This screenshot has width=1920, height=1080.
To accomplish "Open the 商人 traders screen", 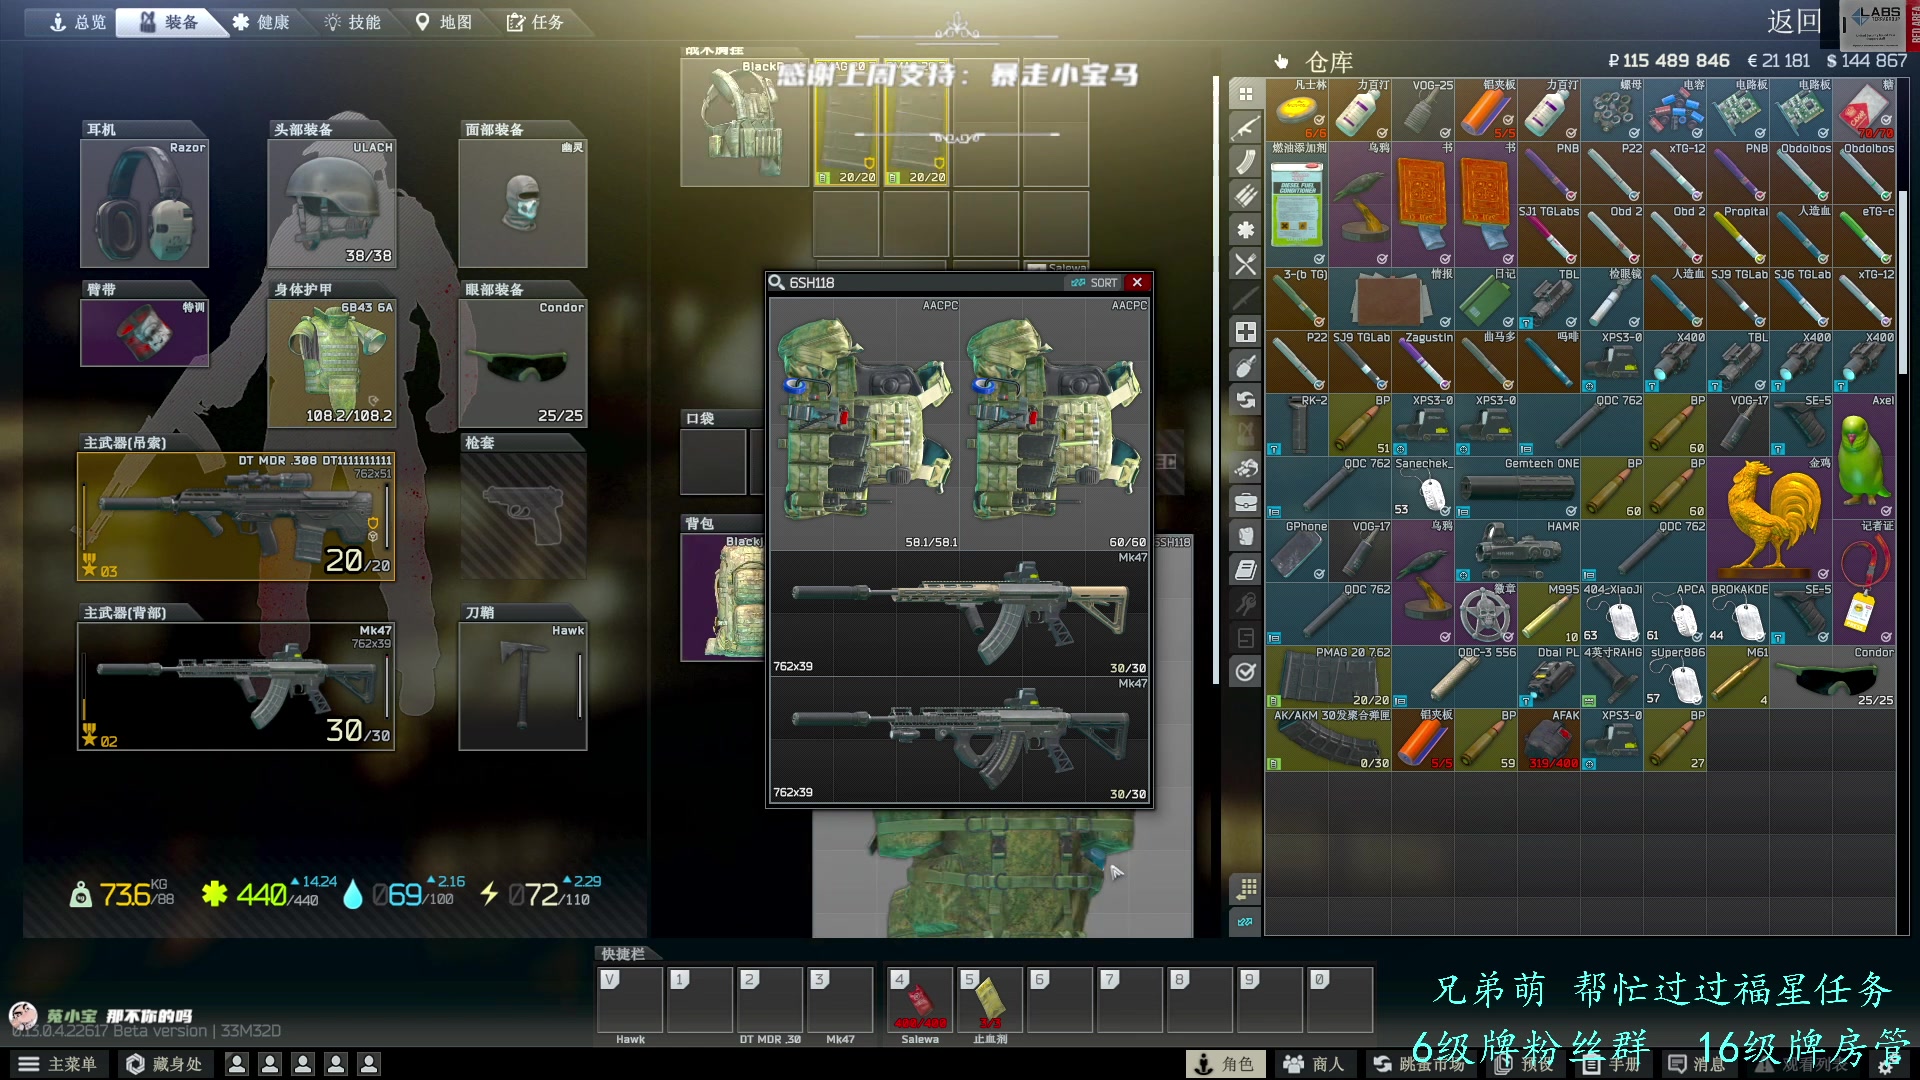I will coord(1314,1064).
